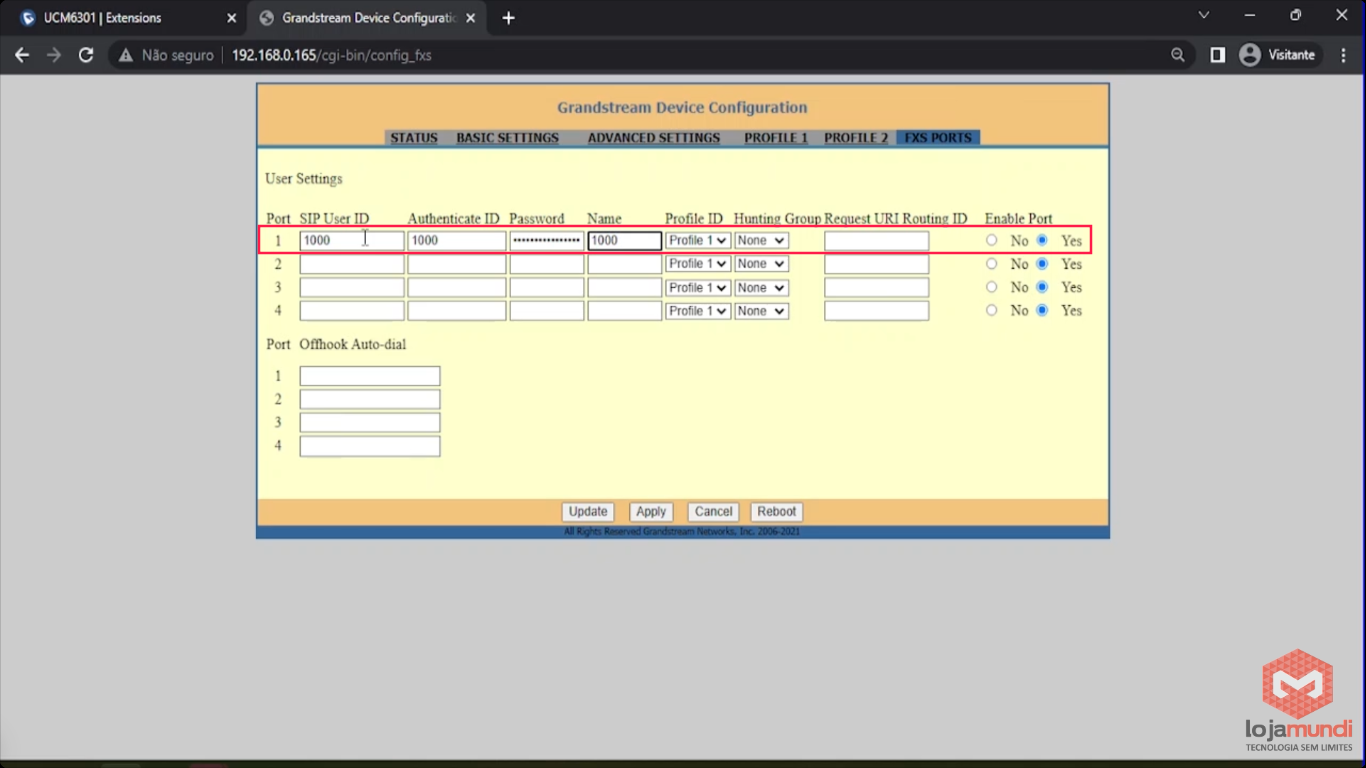
Task: Click the browser back arrow
Action: pos(22,55)
